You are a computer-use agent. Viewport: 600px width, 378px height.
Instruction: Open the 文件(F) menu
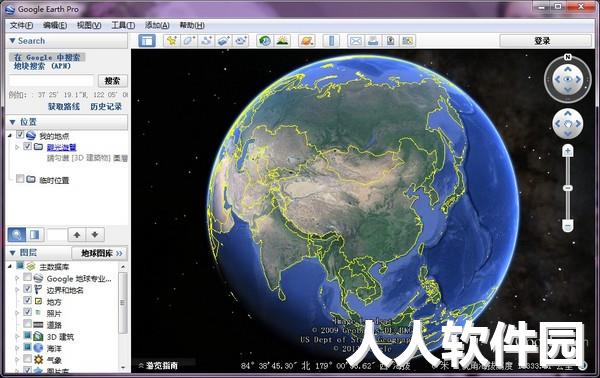point(21,26)
